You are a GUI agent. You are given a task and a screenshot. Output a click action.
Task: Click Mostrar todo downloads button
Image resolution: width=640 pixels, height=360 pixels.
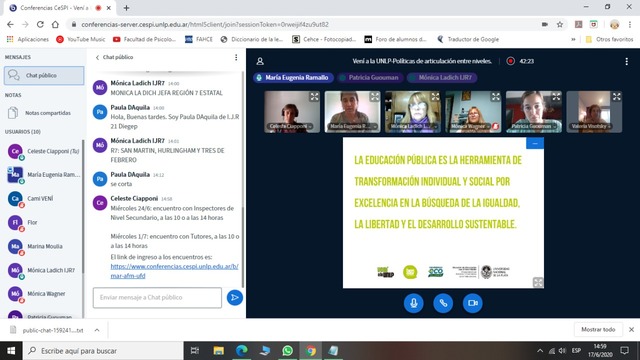(598, 329)
